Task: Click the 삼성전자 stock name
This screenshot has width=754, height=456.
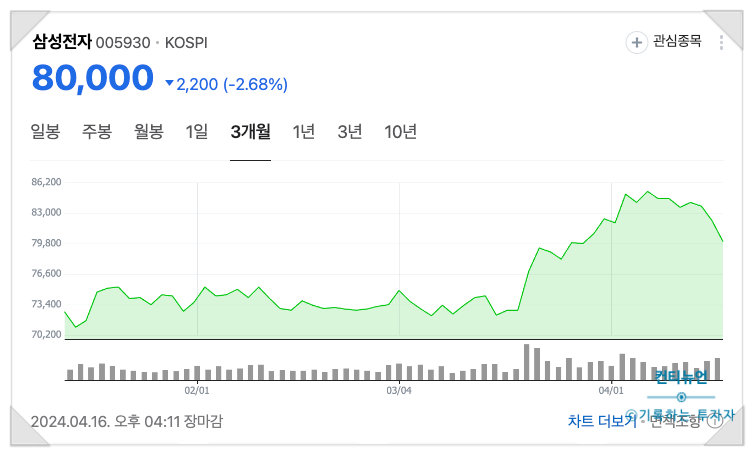Action: pyautogui.click(x=62, y=41)
